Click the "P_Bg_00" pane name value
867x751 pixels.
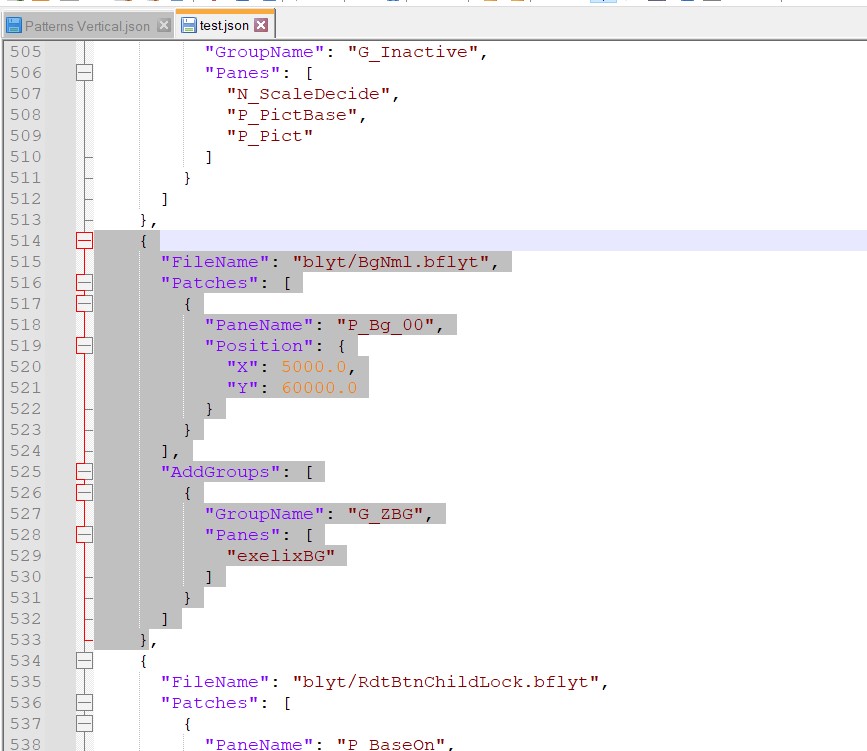click(x=385, y=325)
